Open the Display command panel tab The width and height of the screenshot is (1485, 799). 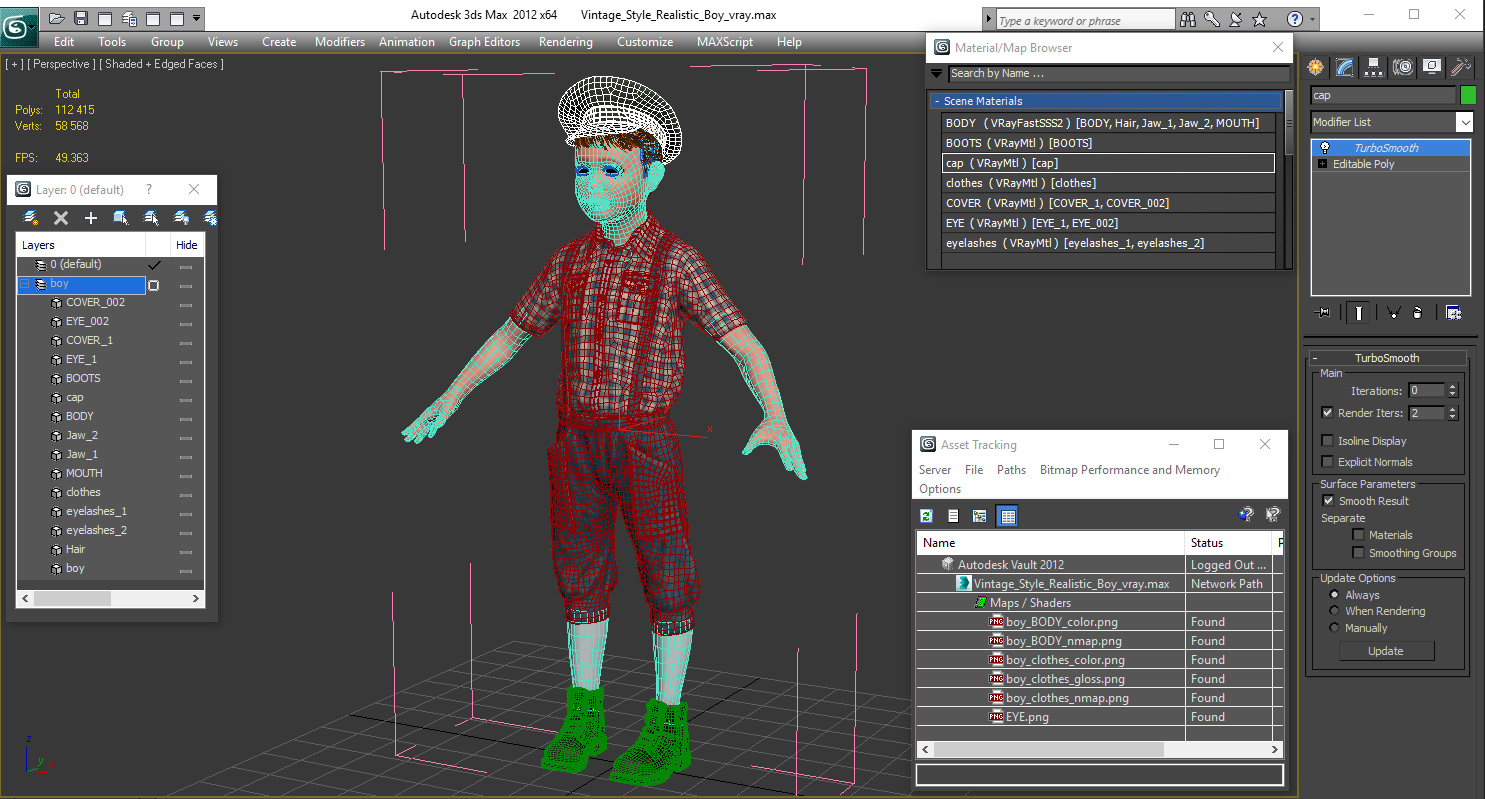pyautogui.click(x=1432, y=67)
